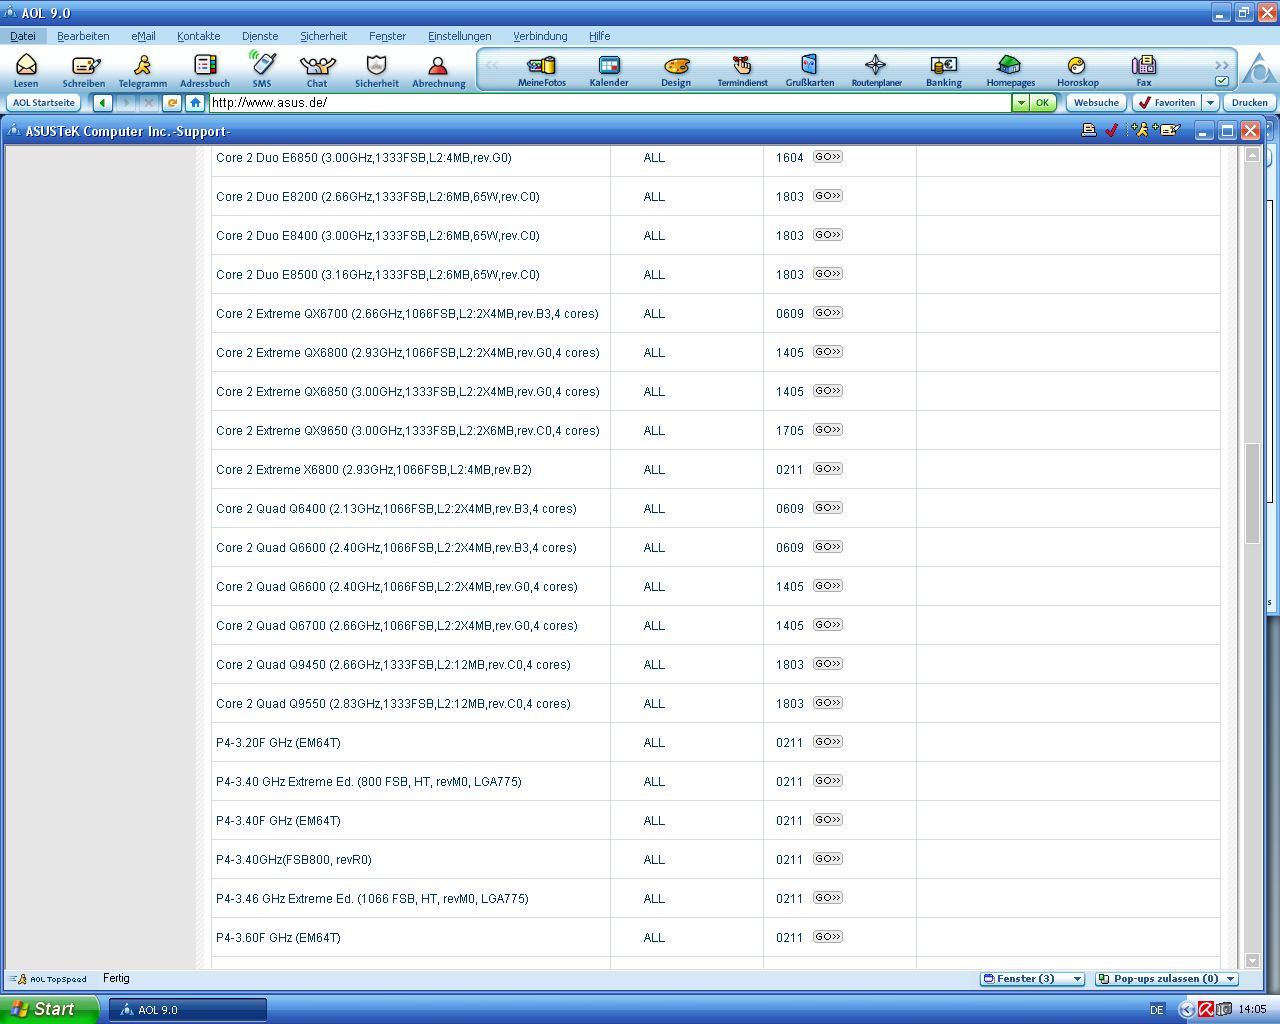Open the Verbindung menu
Image resolution: width=1280 pixels, height=1024 pixels.
[540, 36]
